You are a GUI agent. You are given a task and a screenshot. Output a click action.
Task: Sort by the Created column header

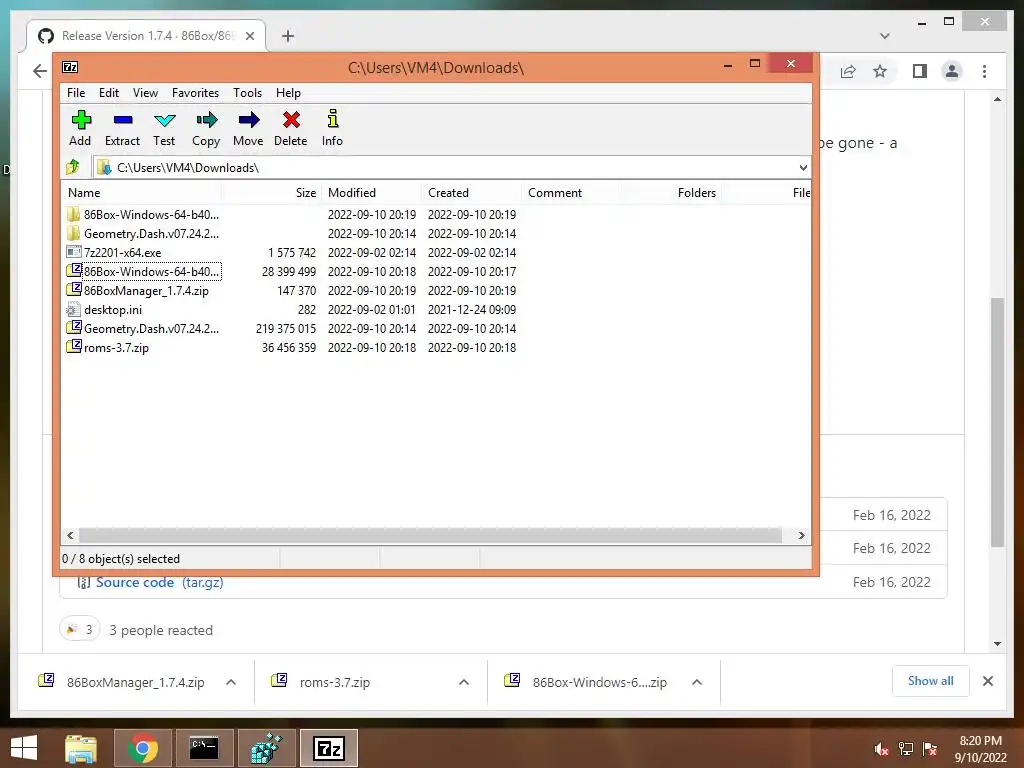pyautogui.click(x=472, y=193)
